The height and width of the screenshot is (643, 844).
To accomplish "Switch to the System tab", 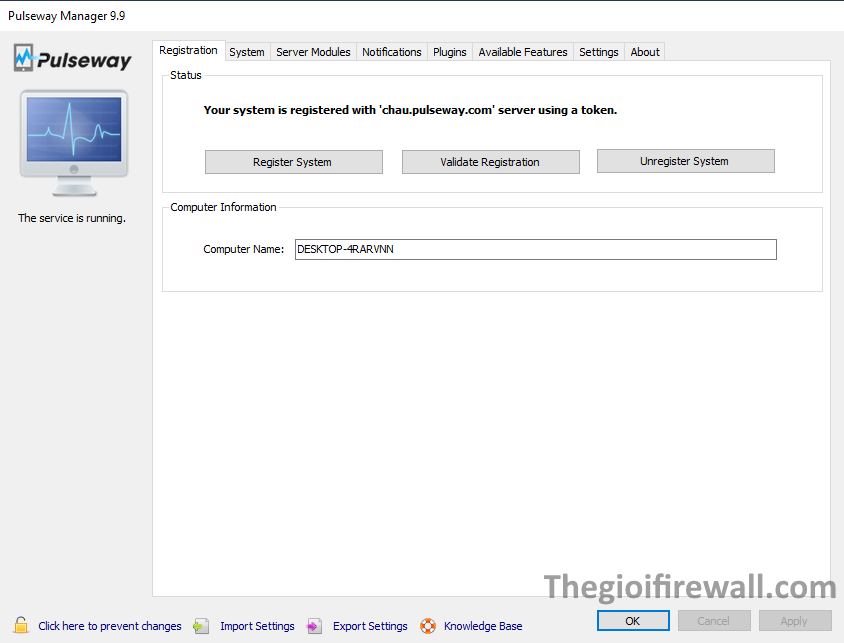I will tap(247, 52).
